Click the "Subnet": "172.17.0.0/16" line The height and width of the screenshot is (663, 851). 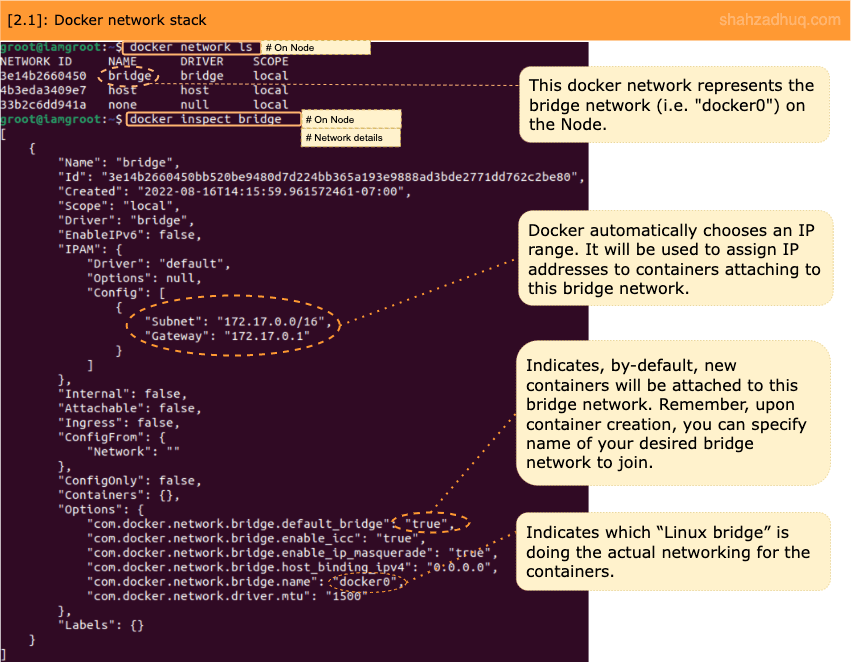pos(238,322)
